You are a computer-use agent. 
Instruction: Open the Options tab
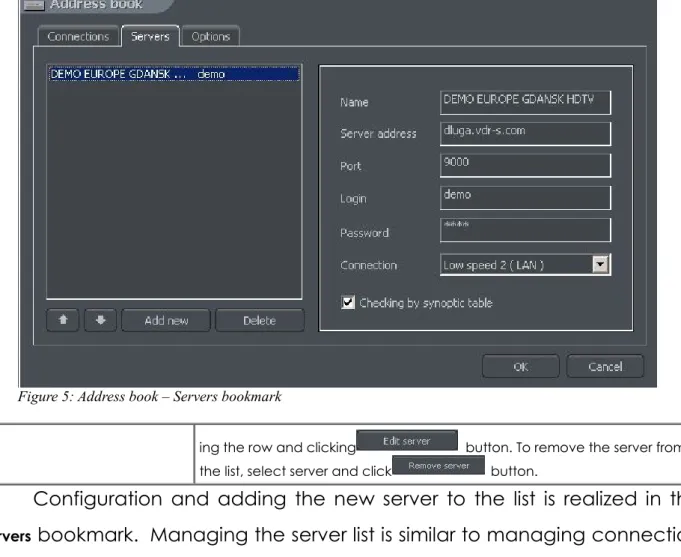pyautogui.click(x=211, y=36)
